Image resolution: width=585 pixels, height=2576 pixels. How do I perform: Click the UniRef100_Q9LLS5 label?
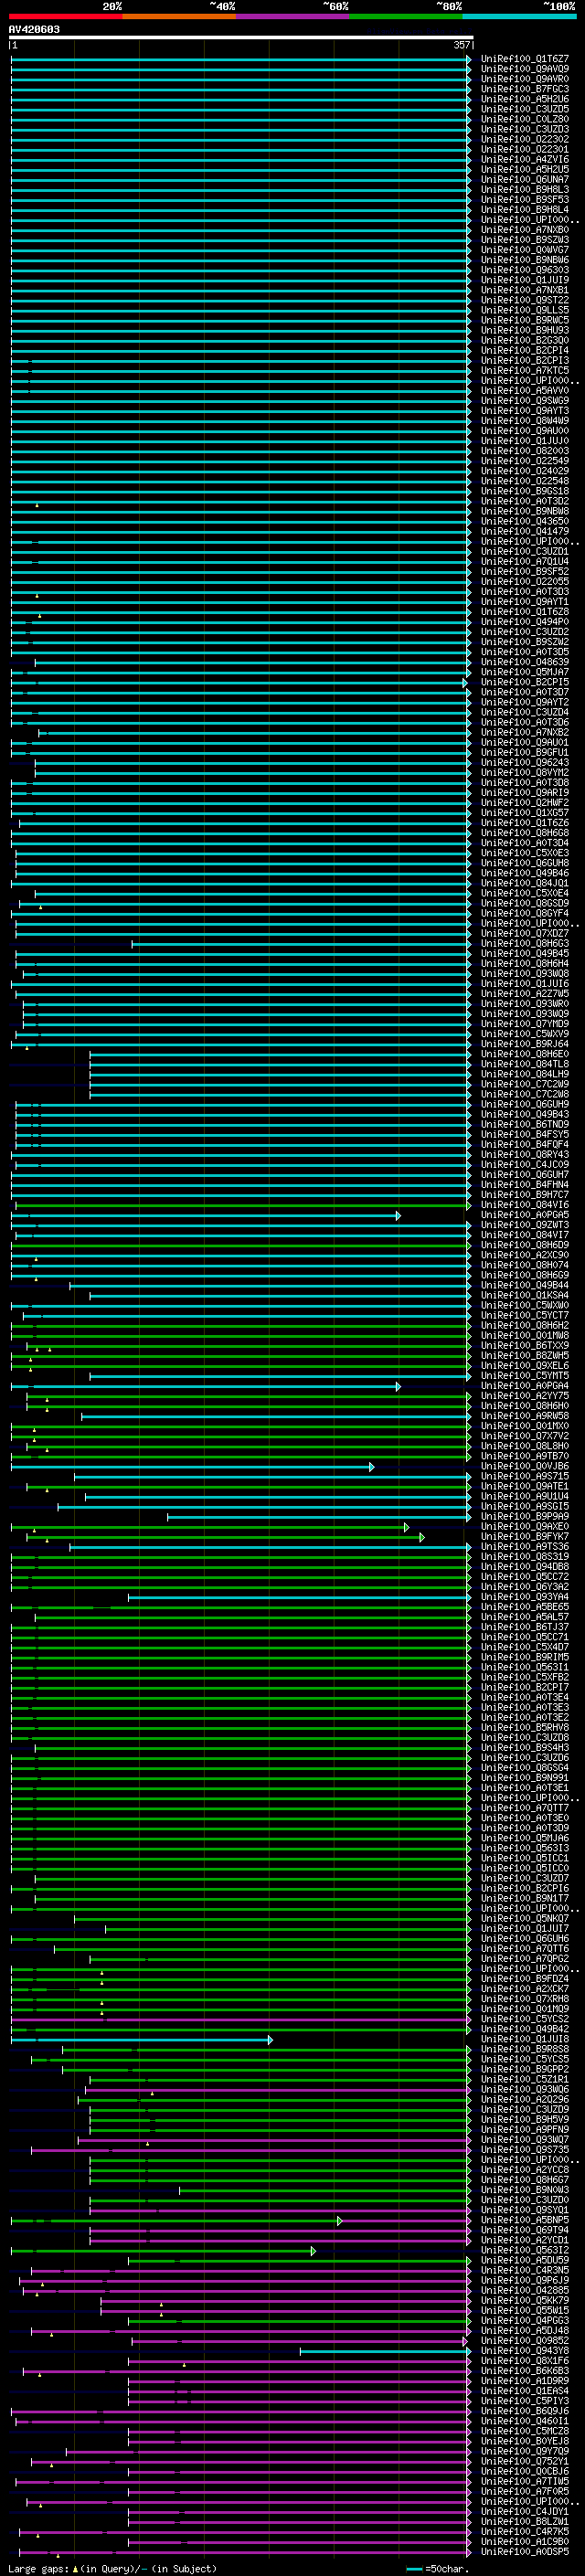[x=525, y=310]
